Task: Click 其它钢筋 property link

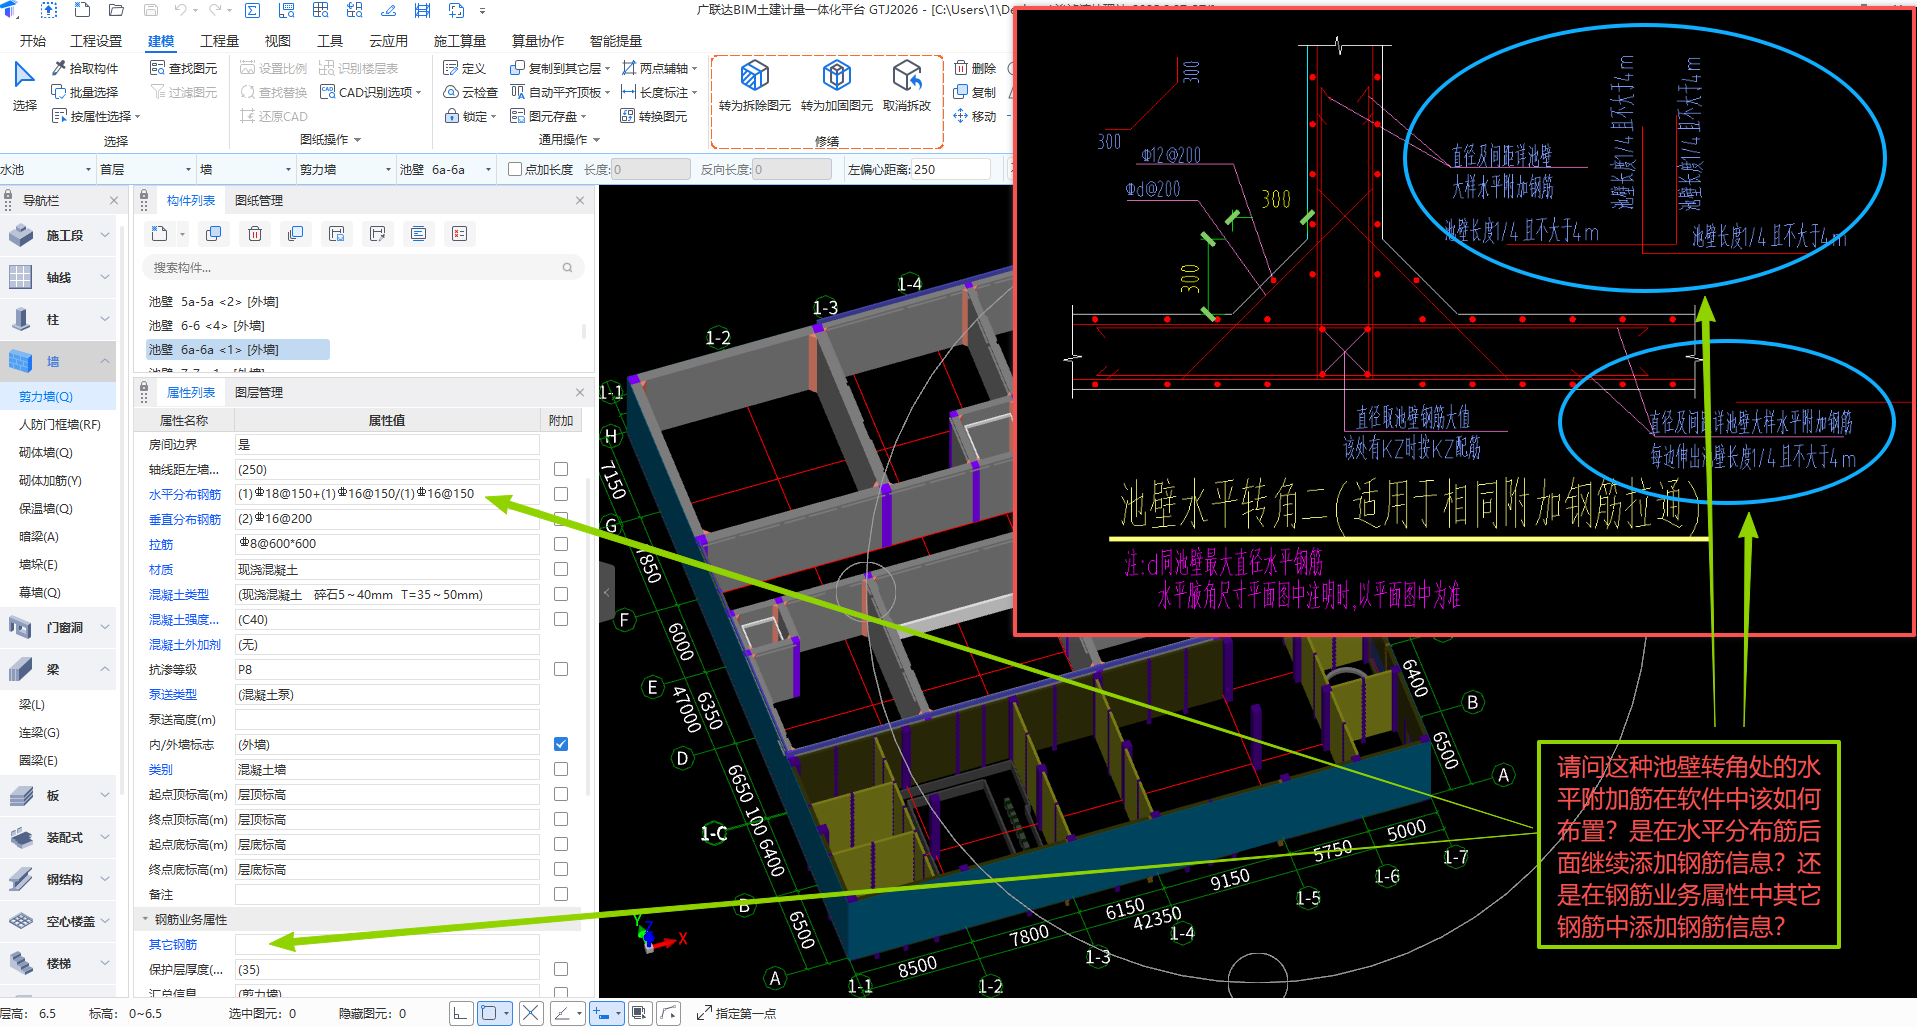Action: (x=173, y=944)
